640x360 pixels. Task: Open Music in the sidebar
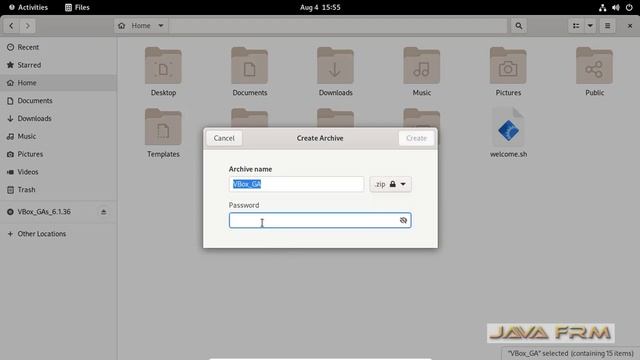pyautogui.click(x=58, y=136)
